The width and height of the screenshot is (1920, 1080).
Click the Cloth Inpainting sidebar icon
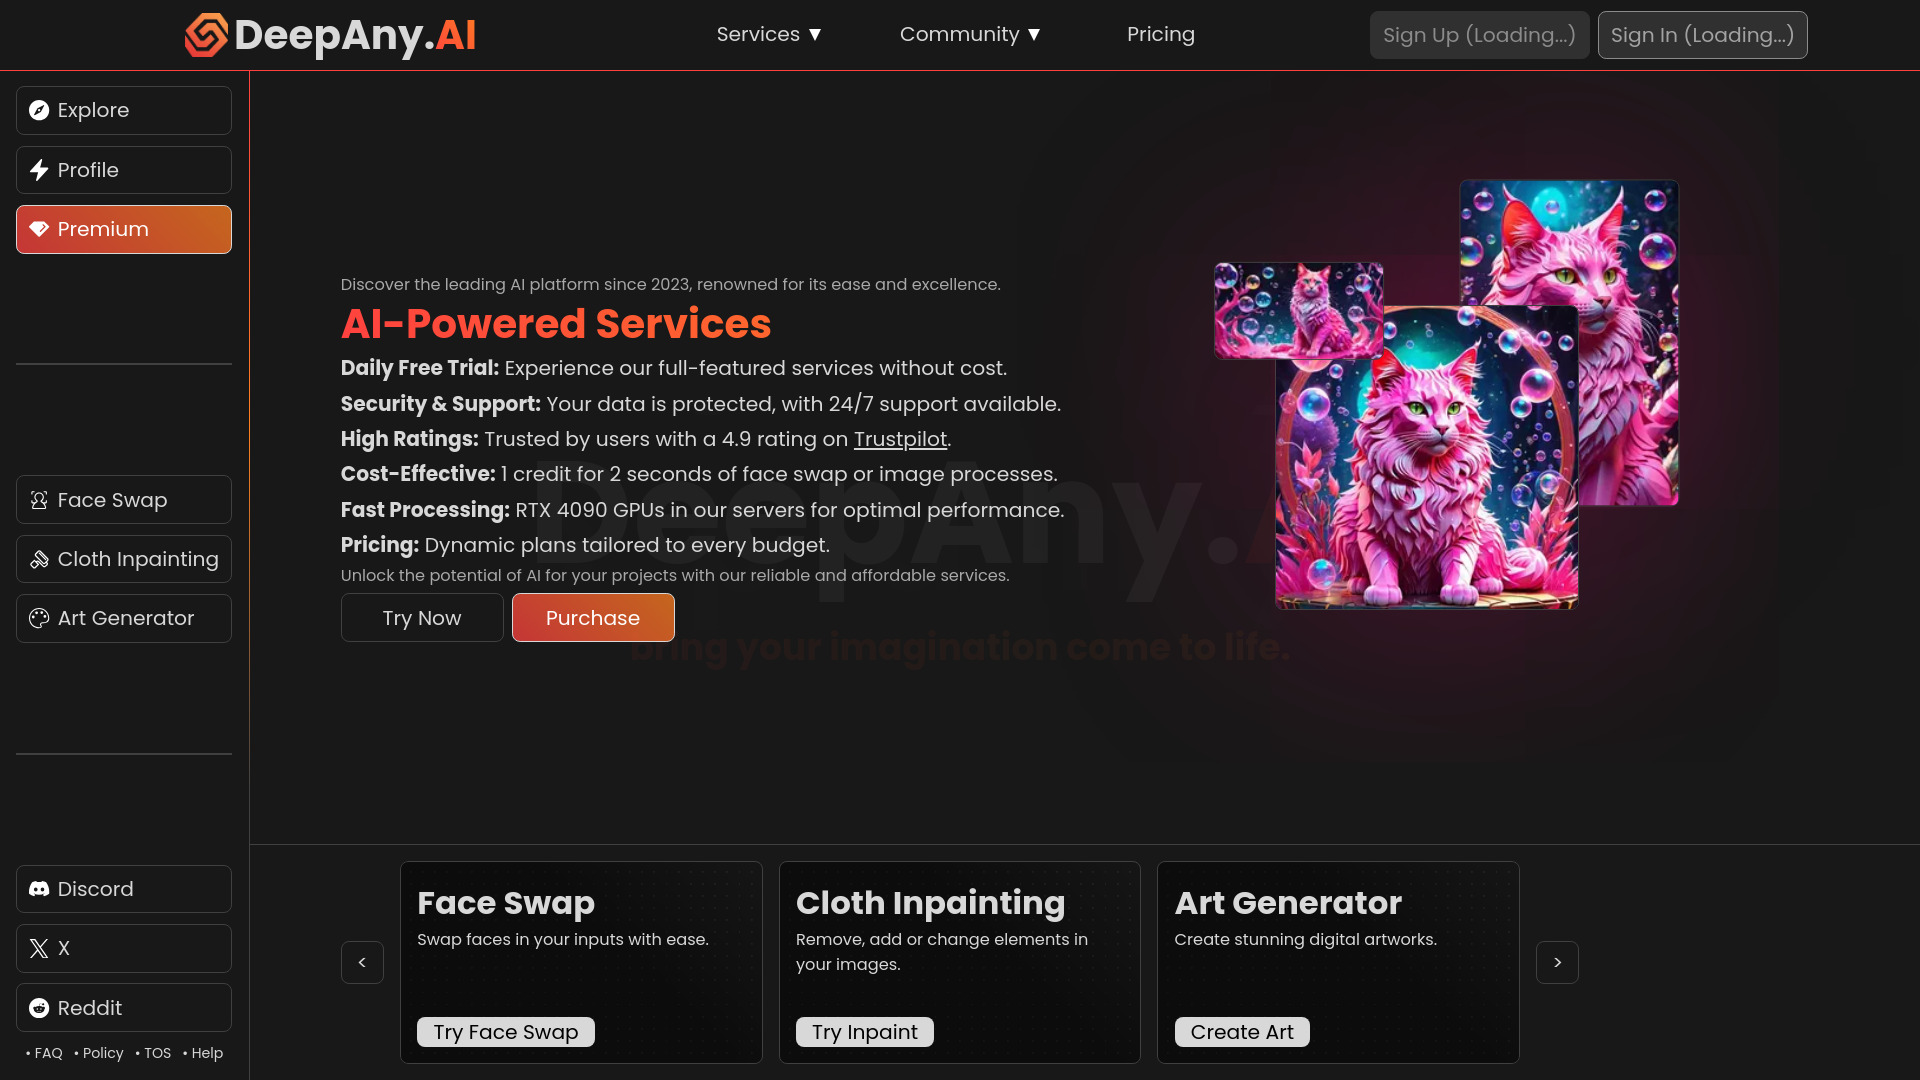point(38,558)
